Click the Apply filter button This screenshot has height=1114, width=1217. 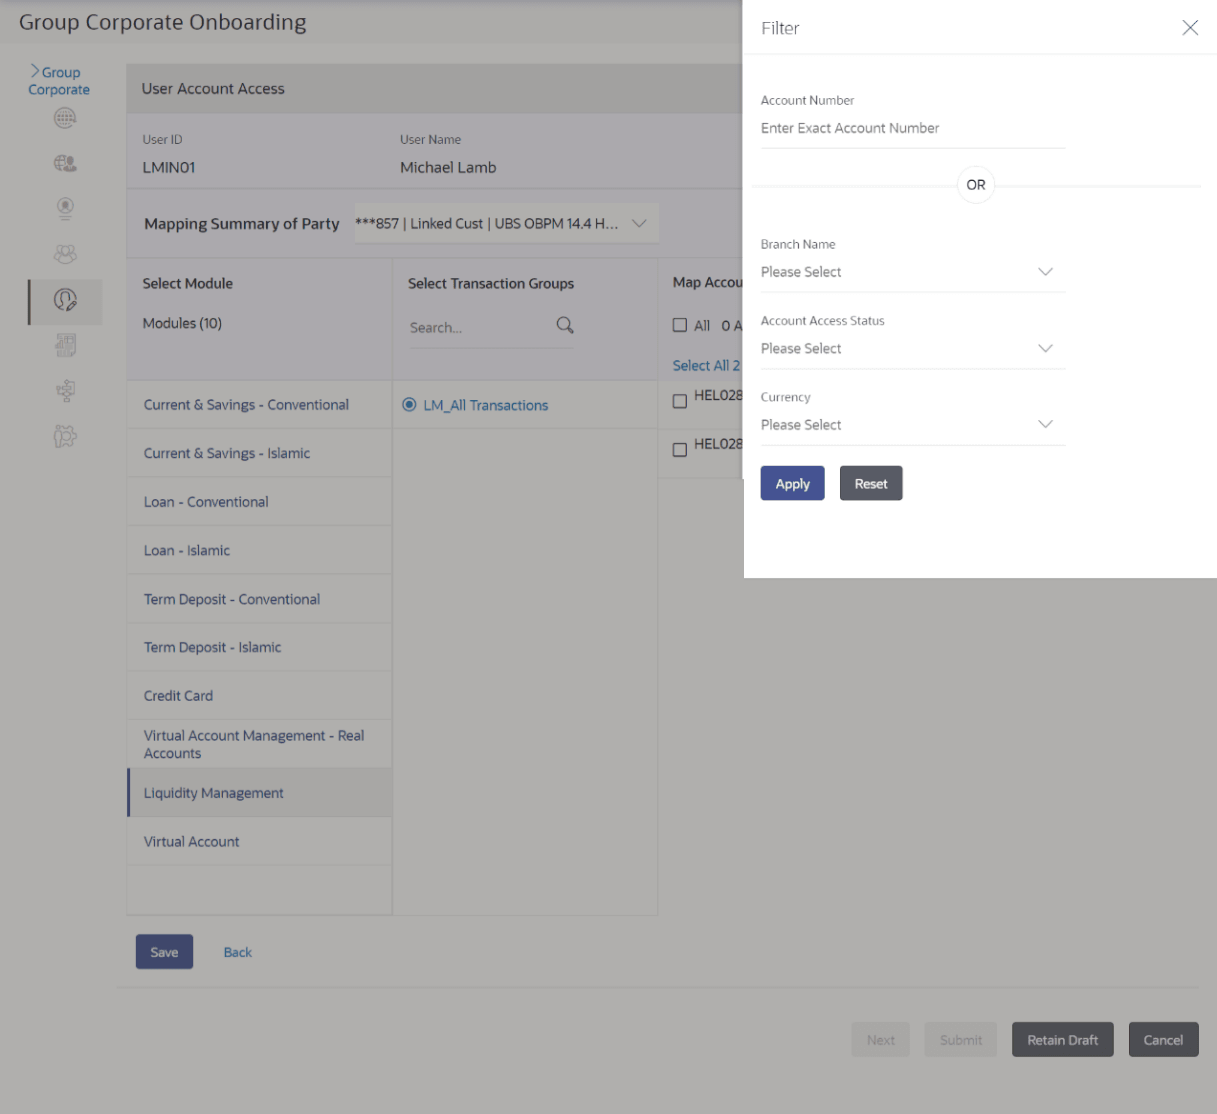pyautogui.click(x=792, y=484)
